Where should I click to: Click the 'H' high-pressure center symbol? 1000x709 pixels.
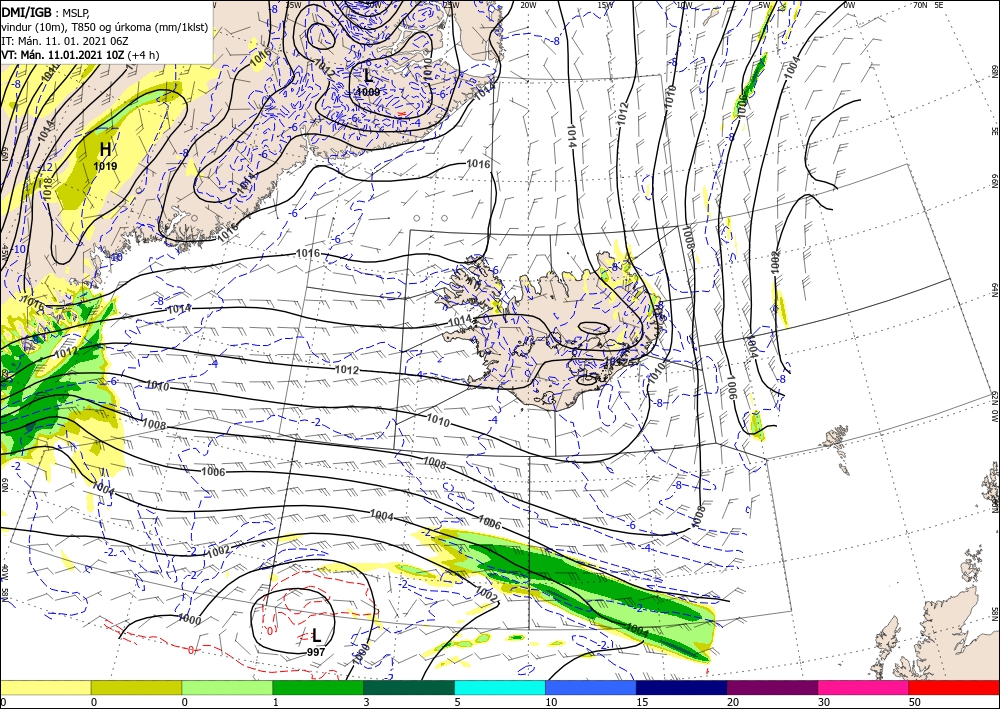pyautogui.click(x=105, y=150)
